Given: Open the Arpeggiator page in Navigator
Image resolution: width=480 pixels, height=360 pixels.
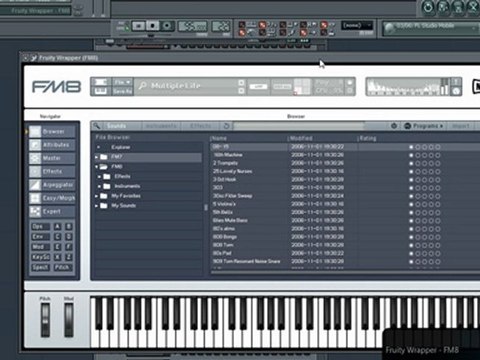Looking at the screenshot, I should 52,185.
